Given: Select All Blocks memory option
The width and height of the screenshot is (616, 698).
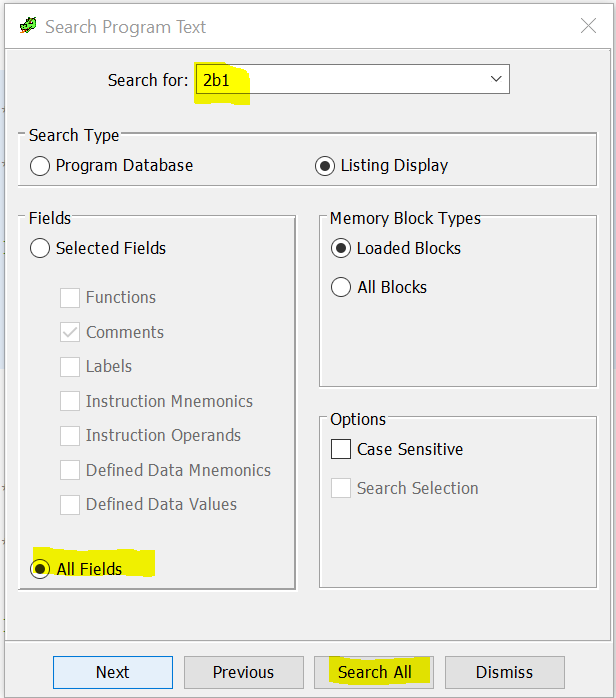Looking at the screenshot, I should [341, 287].
